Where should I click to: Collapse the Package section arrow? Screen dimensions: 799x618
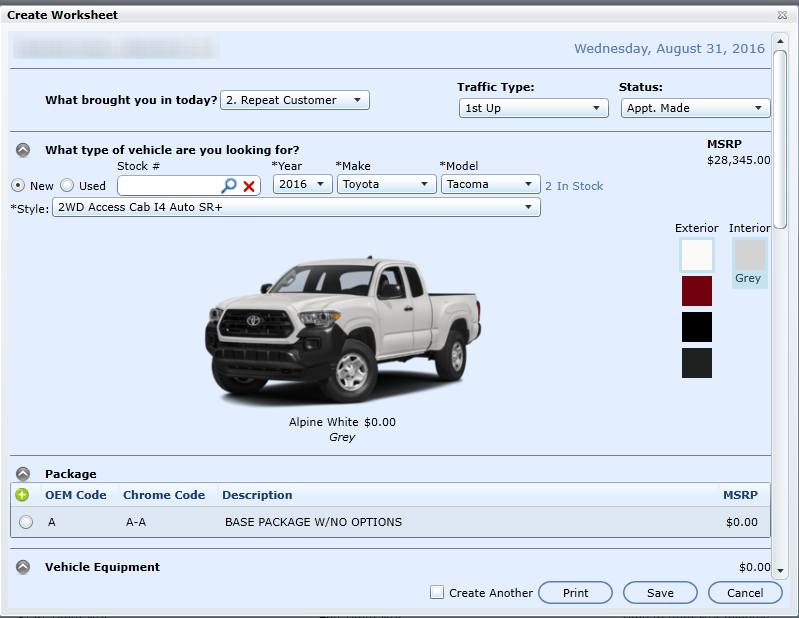[x=23, y=474]
